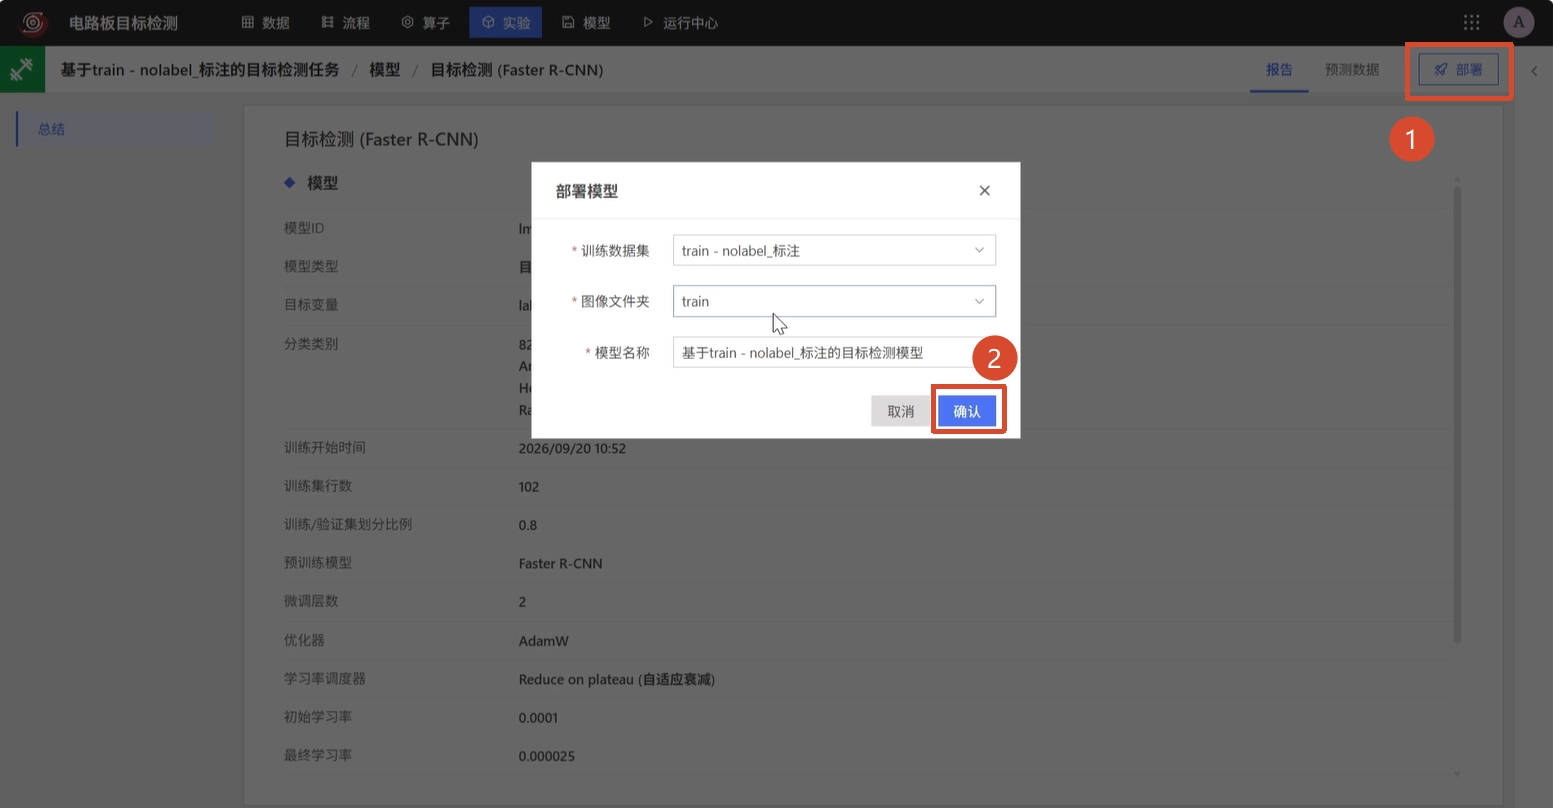Click the optimizer value AdamW
The width and height of the screenshot is (1553, 808).
(x=544, y=641)
